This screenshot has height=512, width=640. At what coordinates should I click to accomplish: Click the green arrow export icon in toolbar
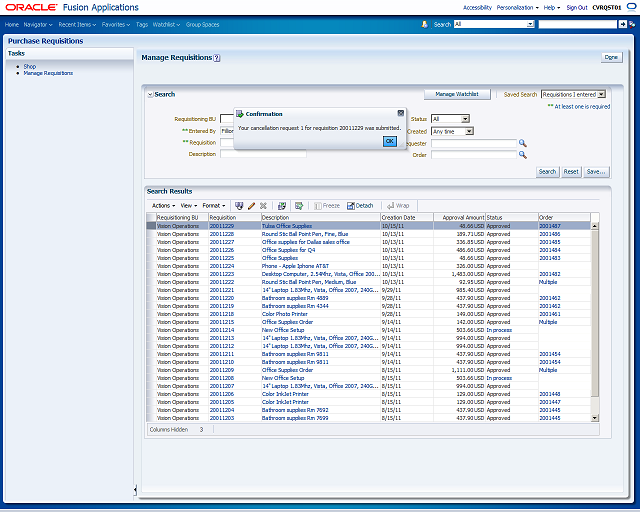[299, 206]
